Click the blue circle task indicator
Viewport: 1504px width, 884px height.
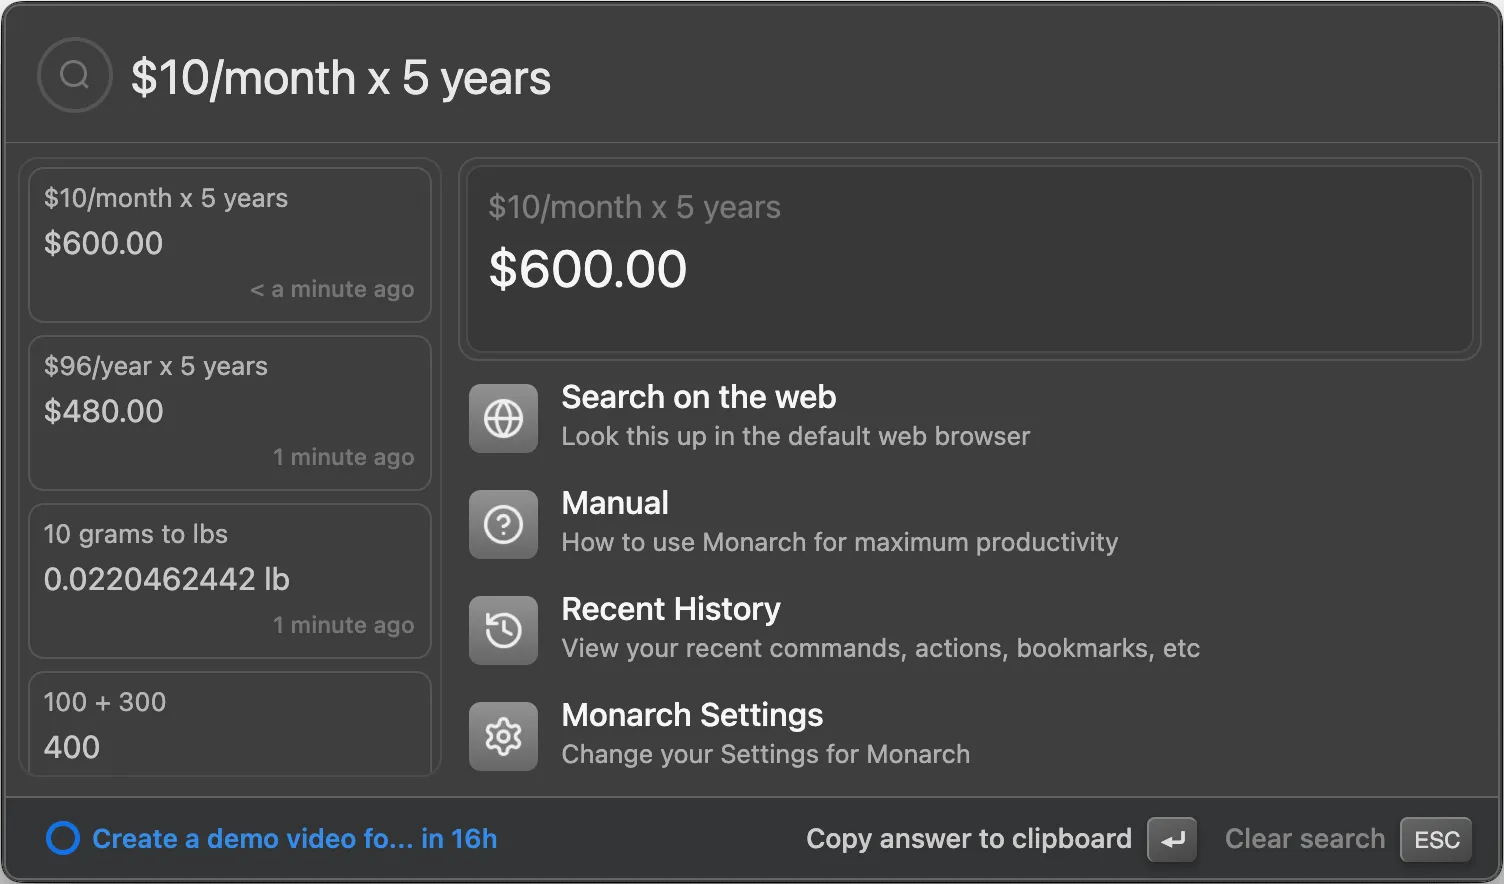(x=62, y=838)
